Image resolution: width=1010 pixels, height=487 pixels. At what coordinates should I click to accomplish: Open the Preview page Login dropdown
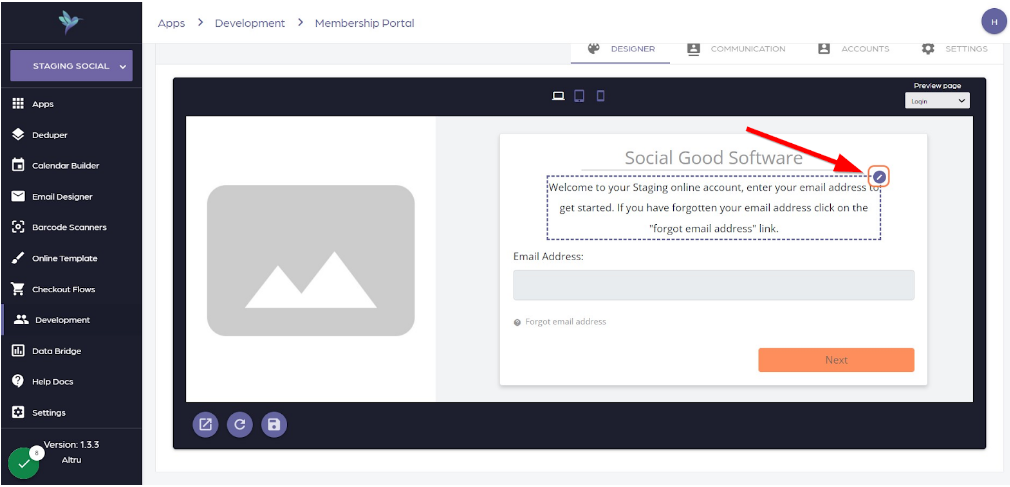937,101
